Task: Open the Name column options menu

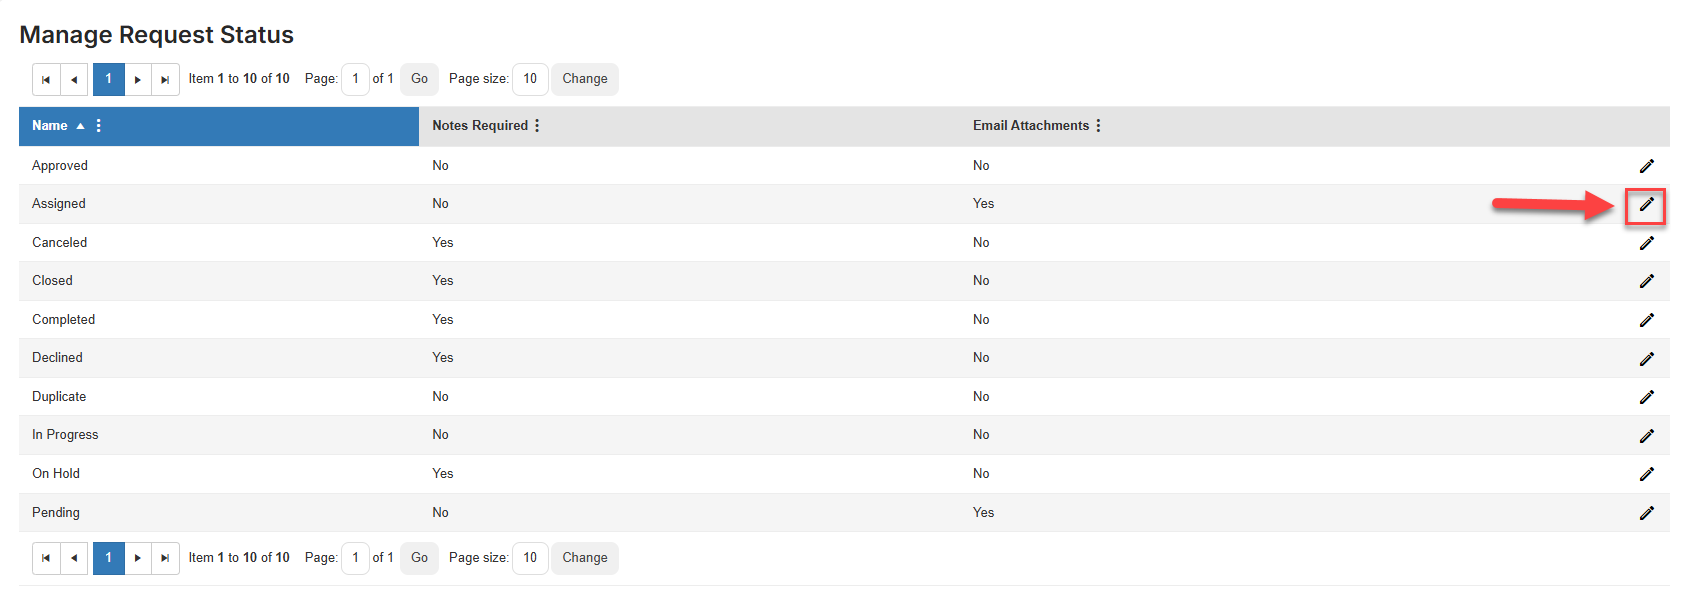Action: click(98, 126)
